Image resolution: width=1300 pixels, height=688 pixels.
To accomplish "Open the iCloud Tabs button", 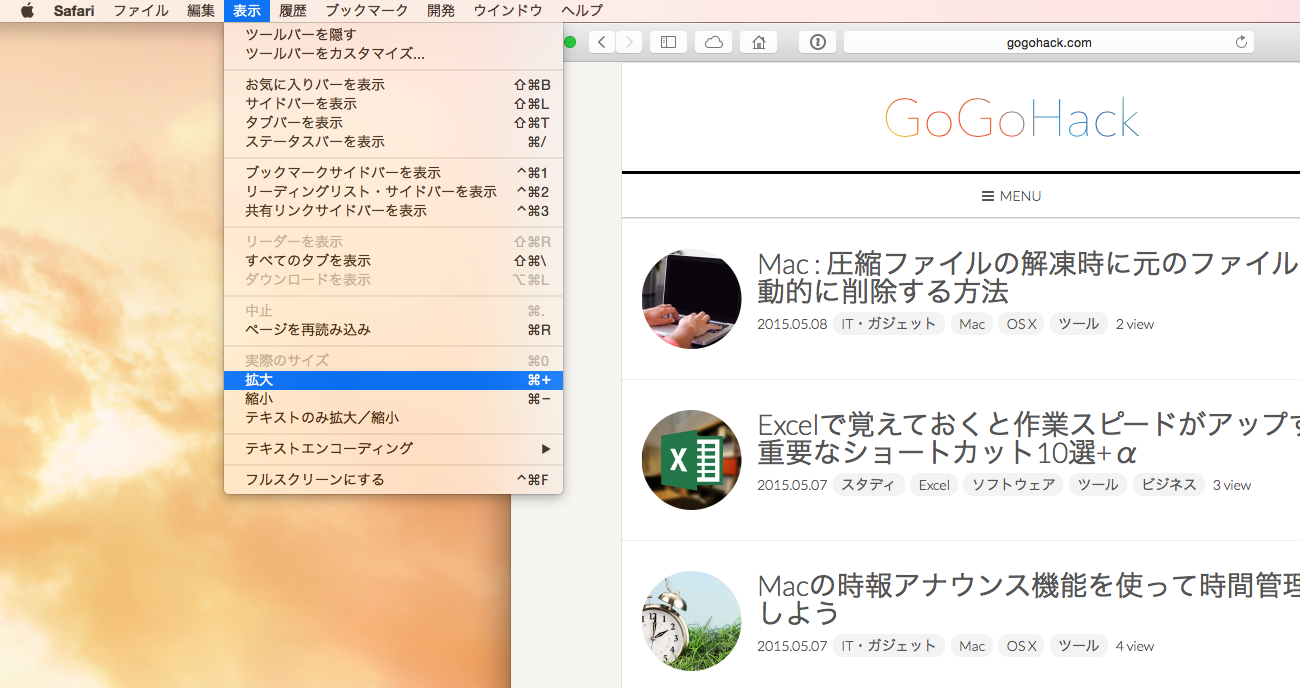I will [x=713, y=42].
